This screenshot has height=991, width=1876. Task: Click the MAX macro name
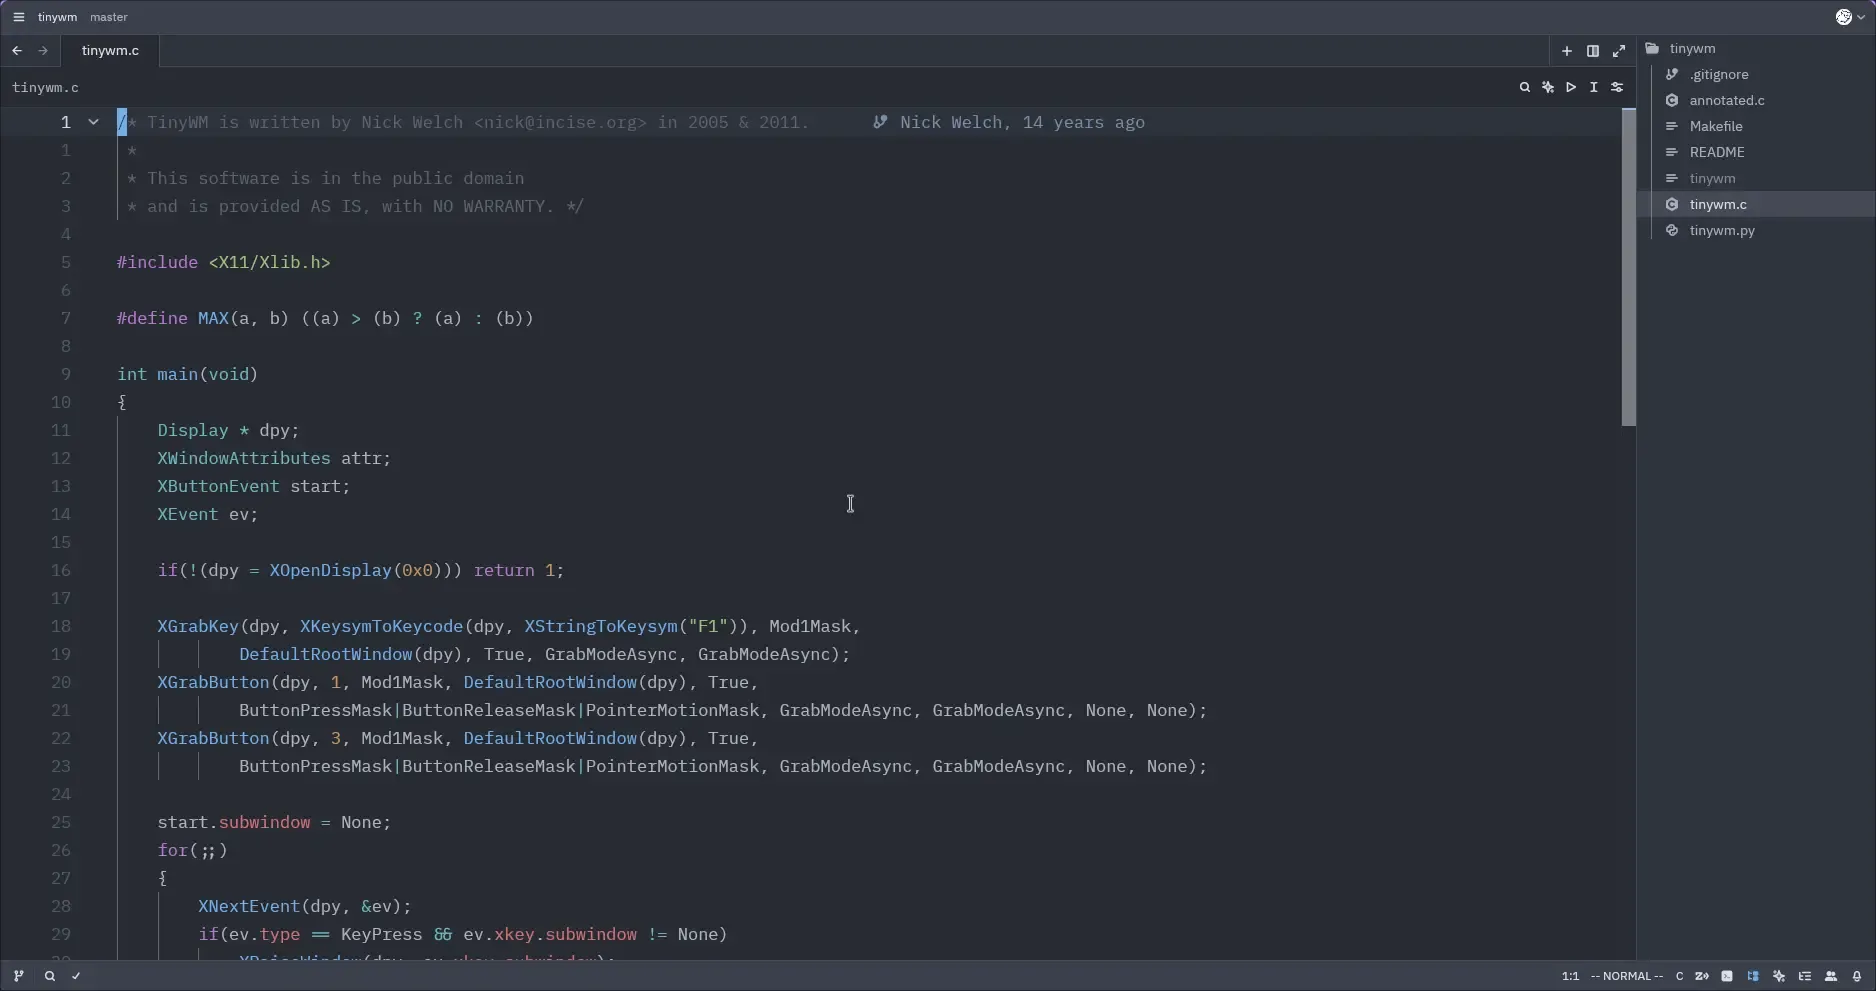pos(213,318)
